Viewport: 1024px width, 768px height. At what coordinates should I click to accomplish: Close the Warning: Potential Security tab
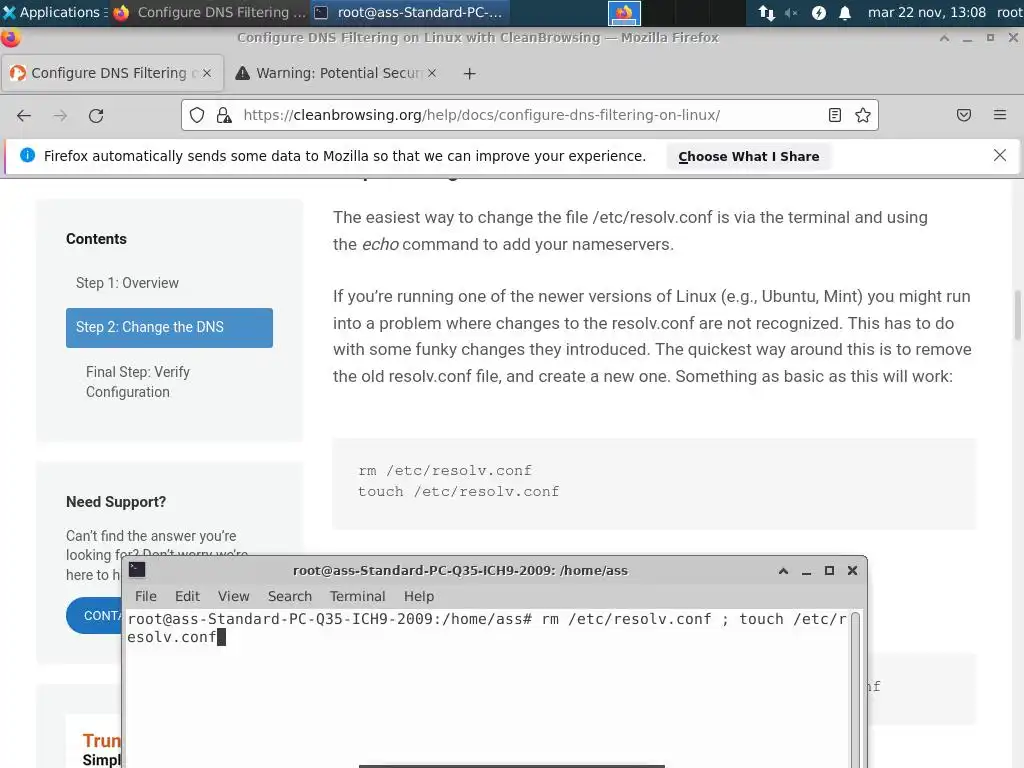tap(432, 73)
